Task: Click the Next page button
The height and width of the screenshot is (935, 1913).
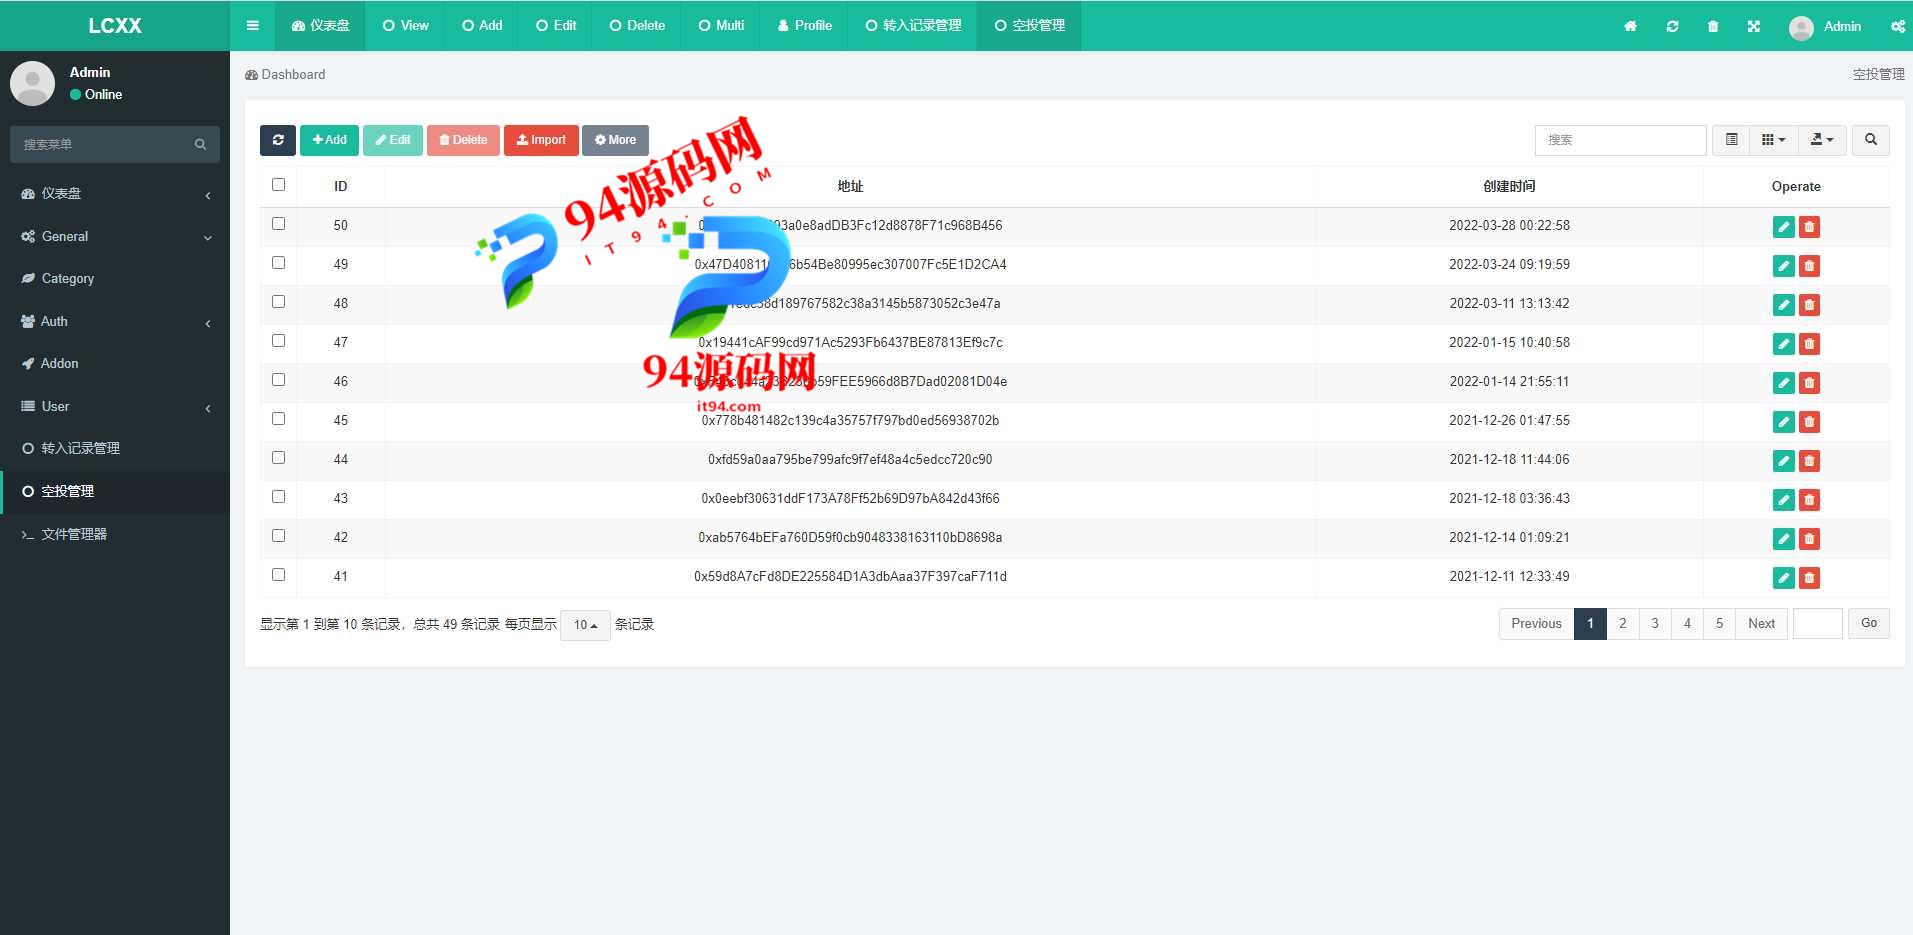Action: (x=1761, y=624)
